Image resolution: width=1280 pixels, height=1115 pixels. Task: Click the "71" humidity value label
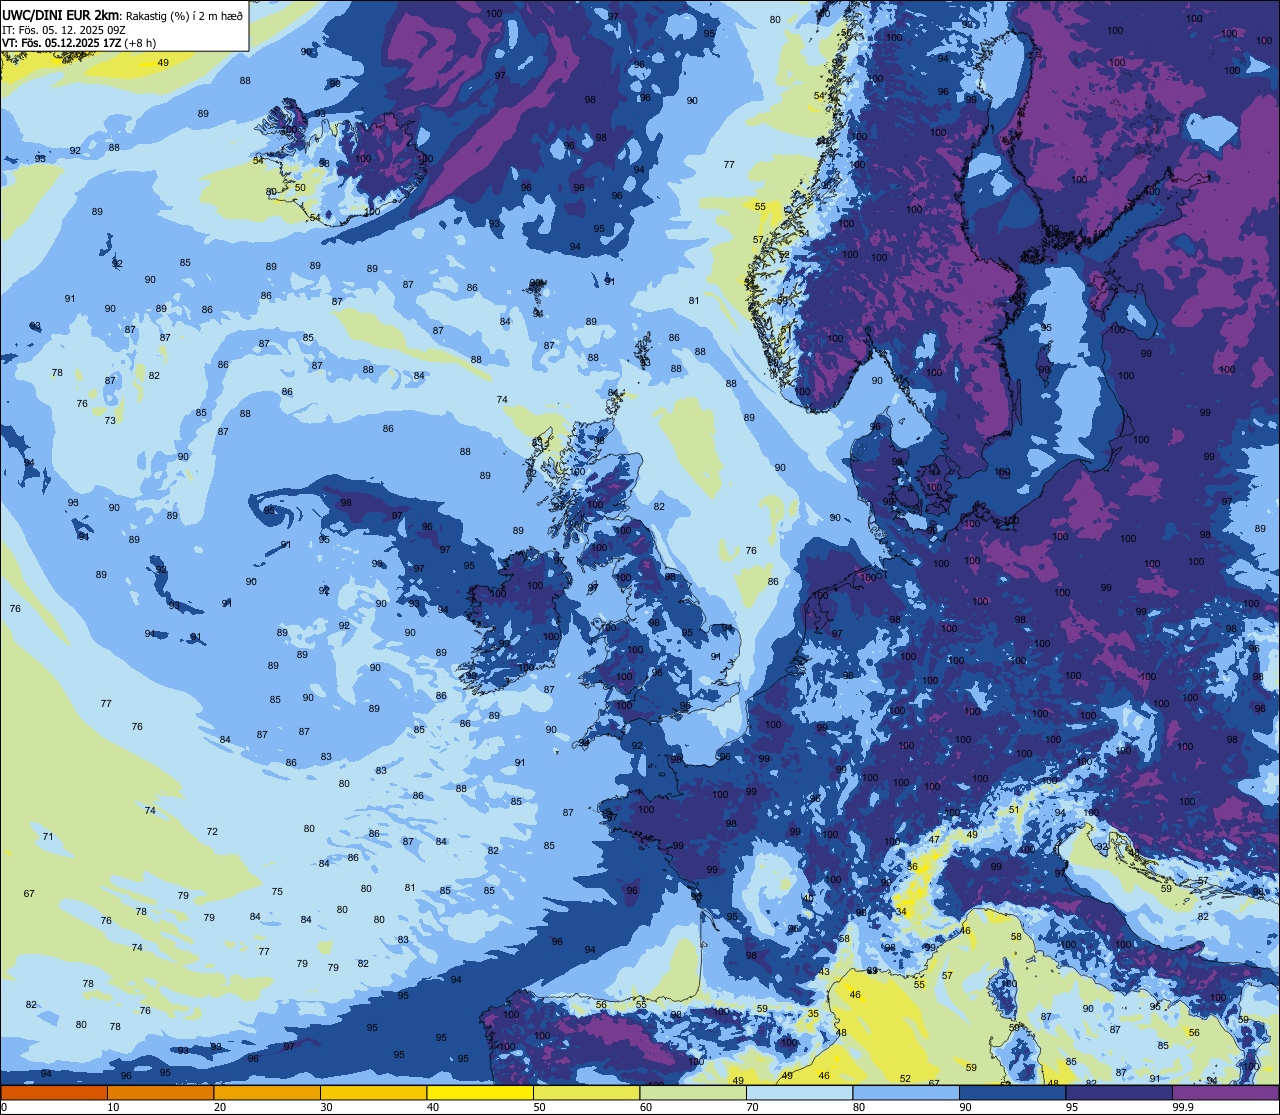coord(48,836)
